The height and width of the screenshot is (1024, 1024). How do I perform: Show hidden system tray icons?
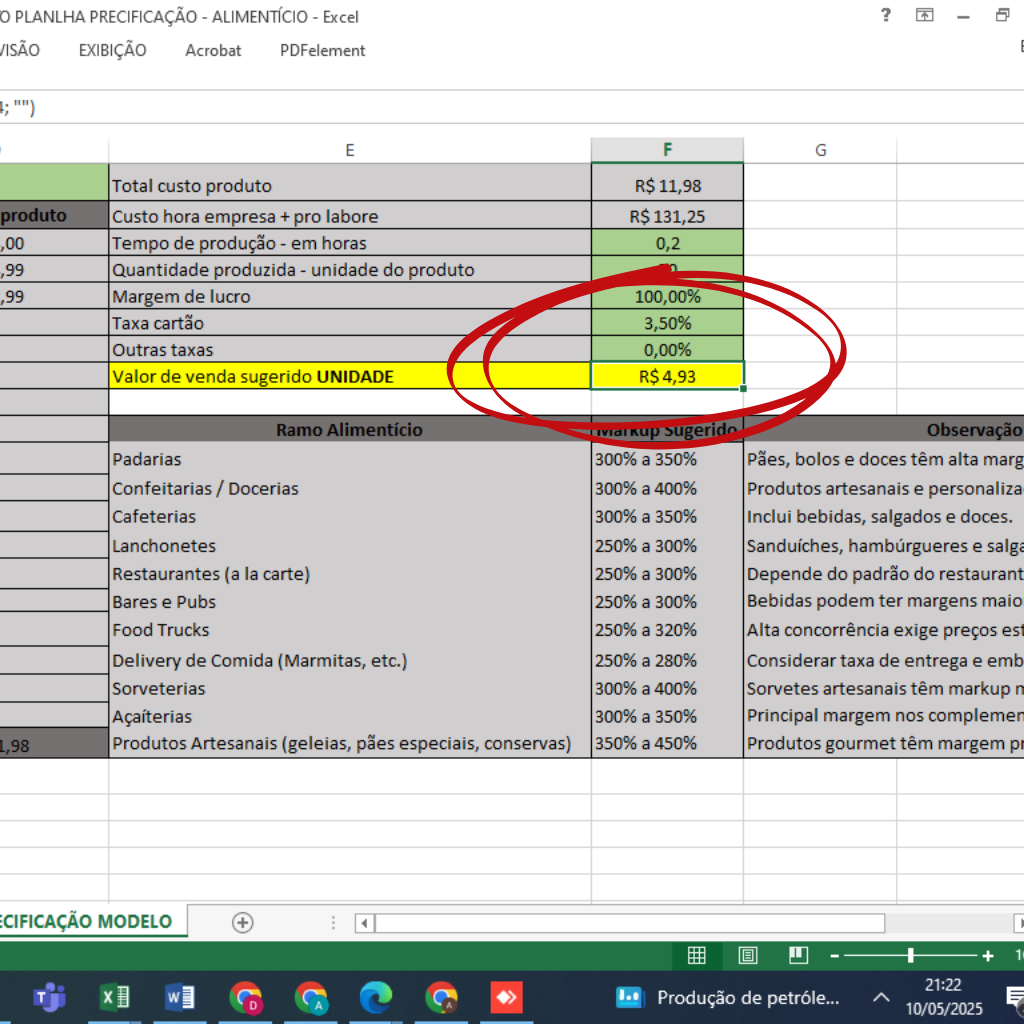pyautogui.click(x=881, y=997)
